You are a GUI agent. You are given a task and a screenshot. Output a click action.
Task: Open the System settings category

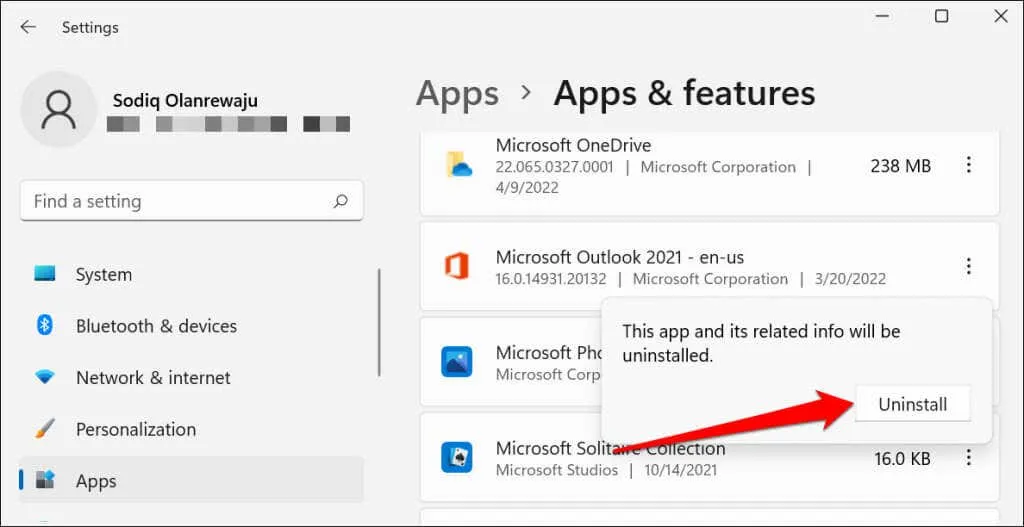(x=103, y=274)
